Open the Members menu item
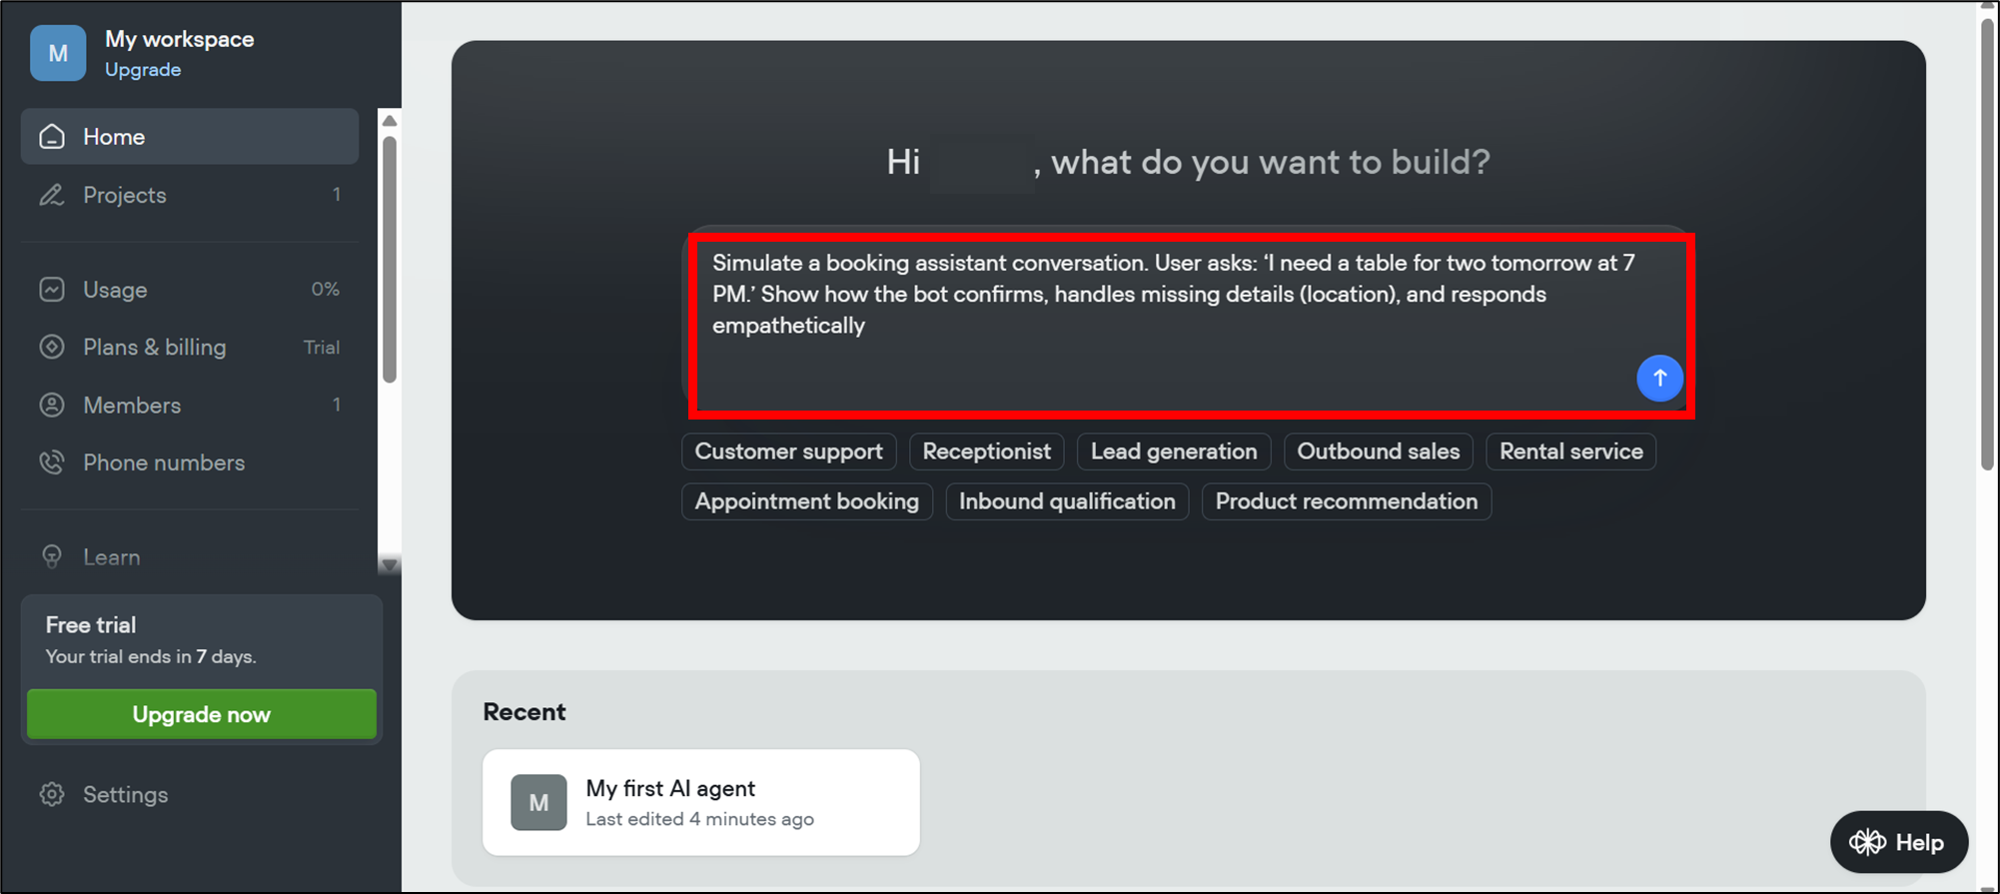 tap(132, 405)
